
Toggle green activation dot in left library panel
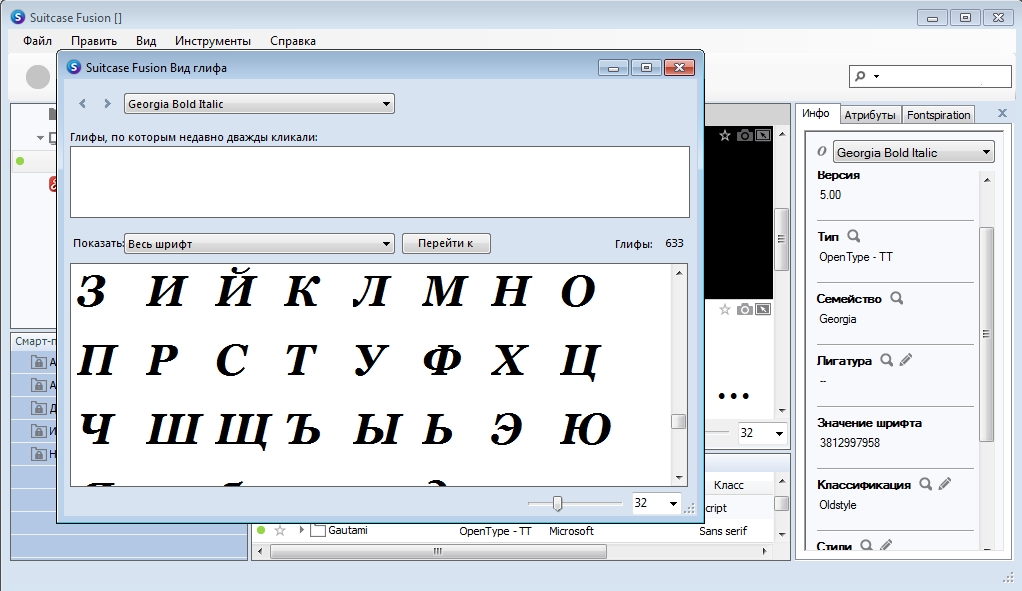(20, 161)
